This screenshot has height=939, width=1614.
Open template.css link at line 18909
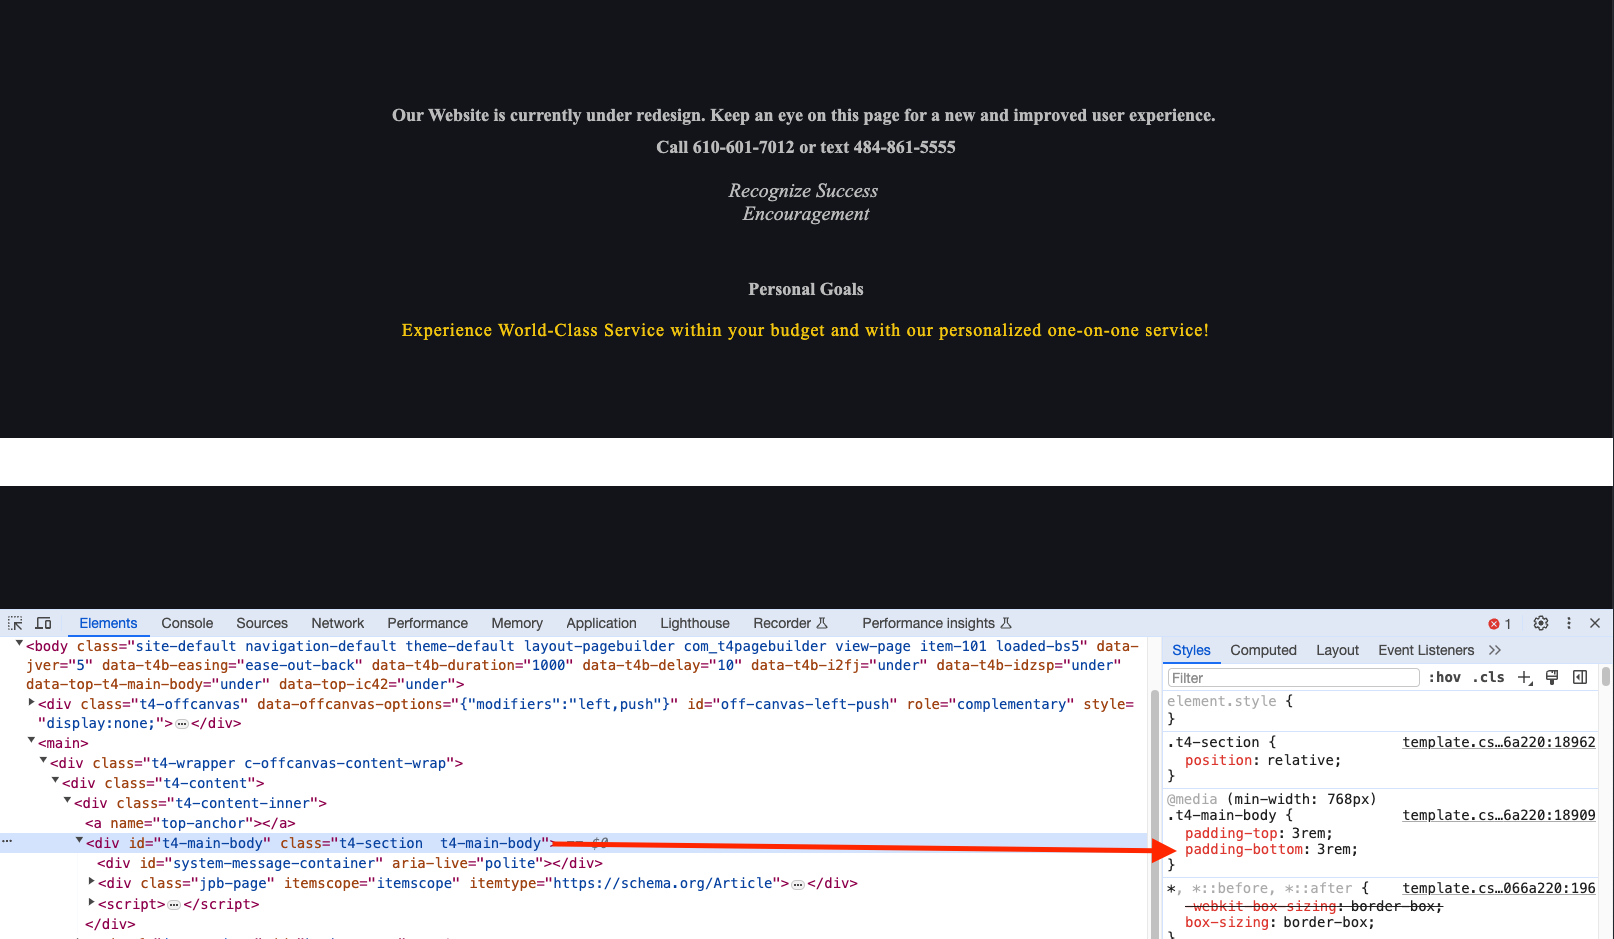[x=1499, y=815]
